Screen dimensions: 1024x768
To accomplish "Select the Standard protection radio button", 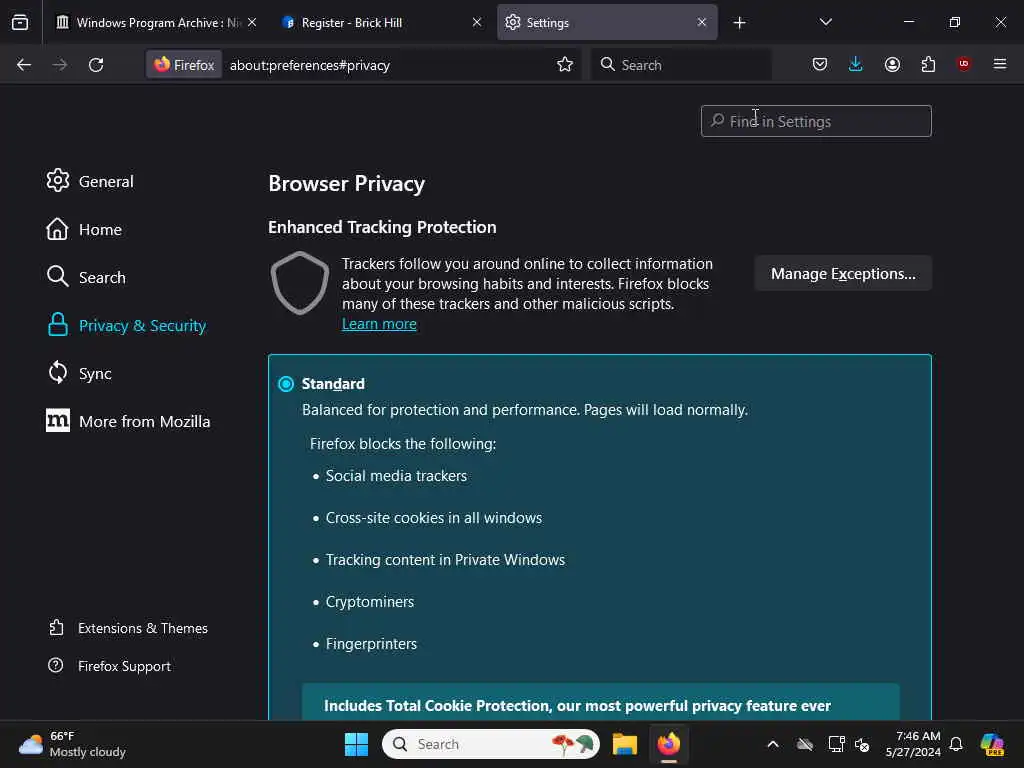I will tap(285, 383).
